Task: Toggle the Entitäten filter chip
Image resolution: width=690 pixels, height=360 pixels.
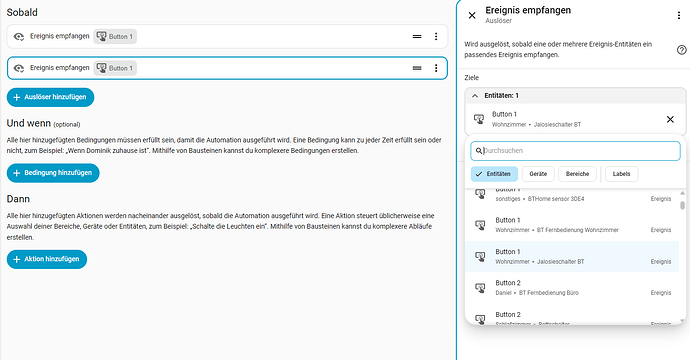Action: (x=494, y=174)
